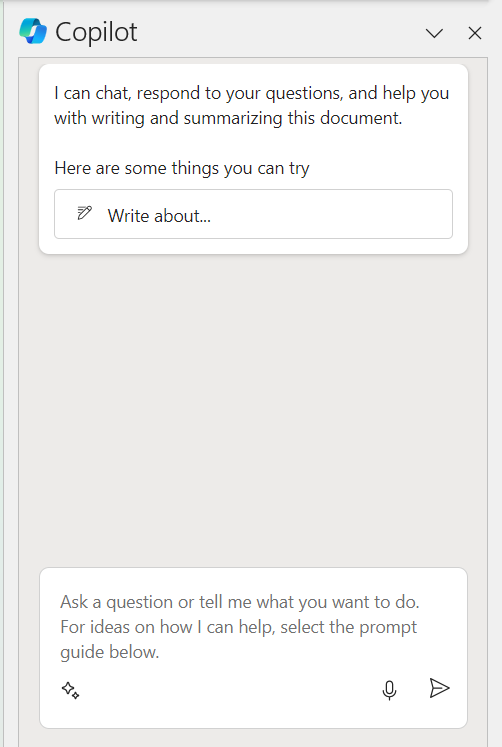Close the Copilot pane

pyautogui.click(x=475, y=33)
